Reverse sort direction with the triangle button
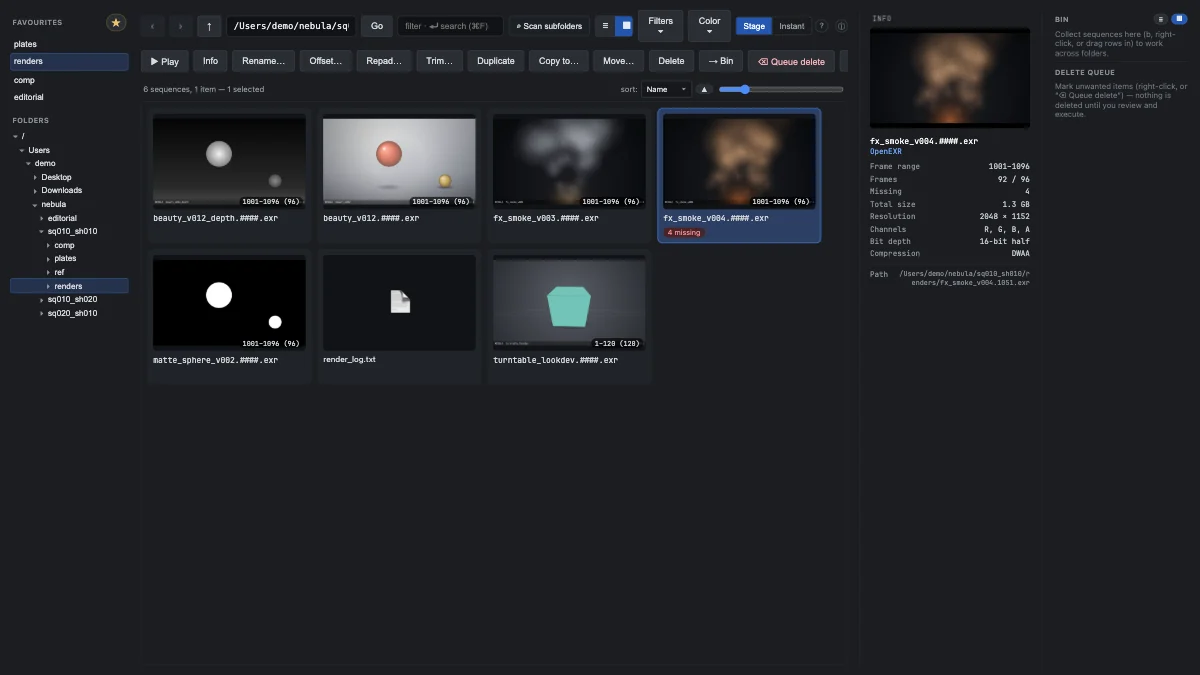The width and height of the screenshot is (1200, 675). [x=704, y=89]
